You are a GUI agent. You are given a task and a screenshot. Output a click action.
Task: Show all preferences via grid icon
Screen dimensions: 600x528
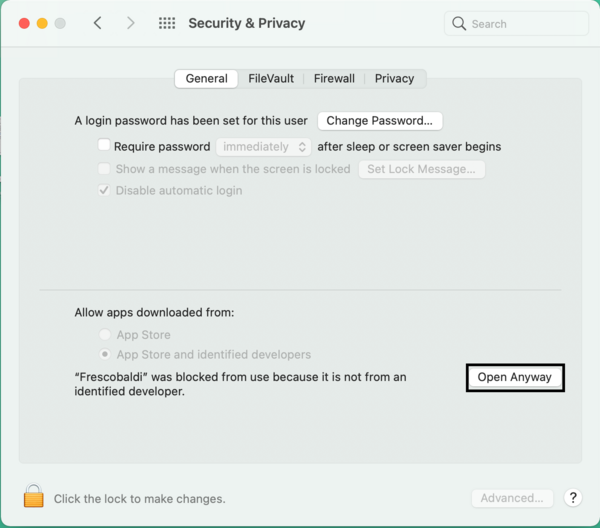pos(167,23)
